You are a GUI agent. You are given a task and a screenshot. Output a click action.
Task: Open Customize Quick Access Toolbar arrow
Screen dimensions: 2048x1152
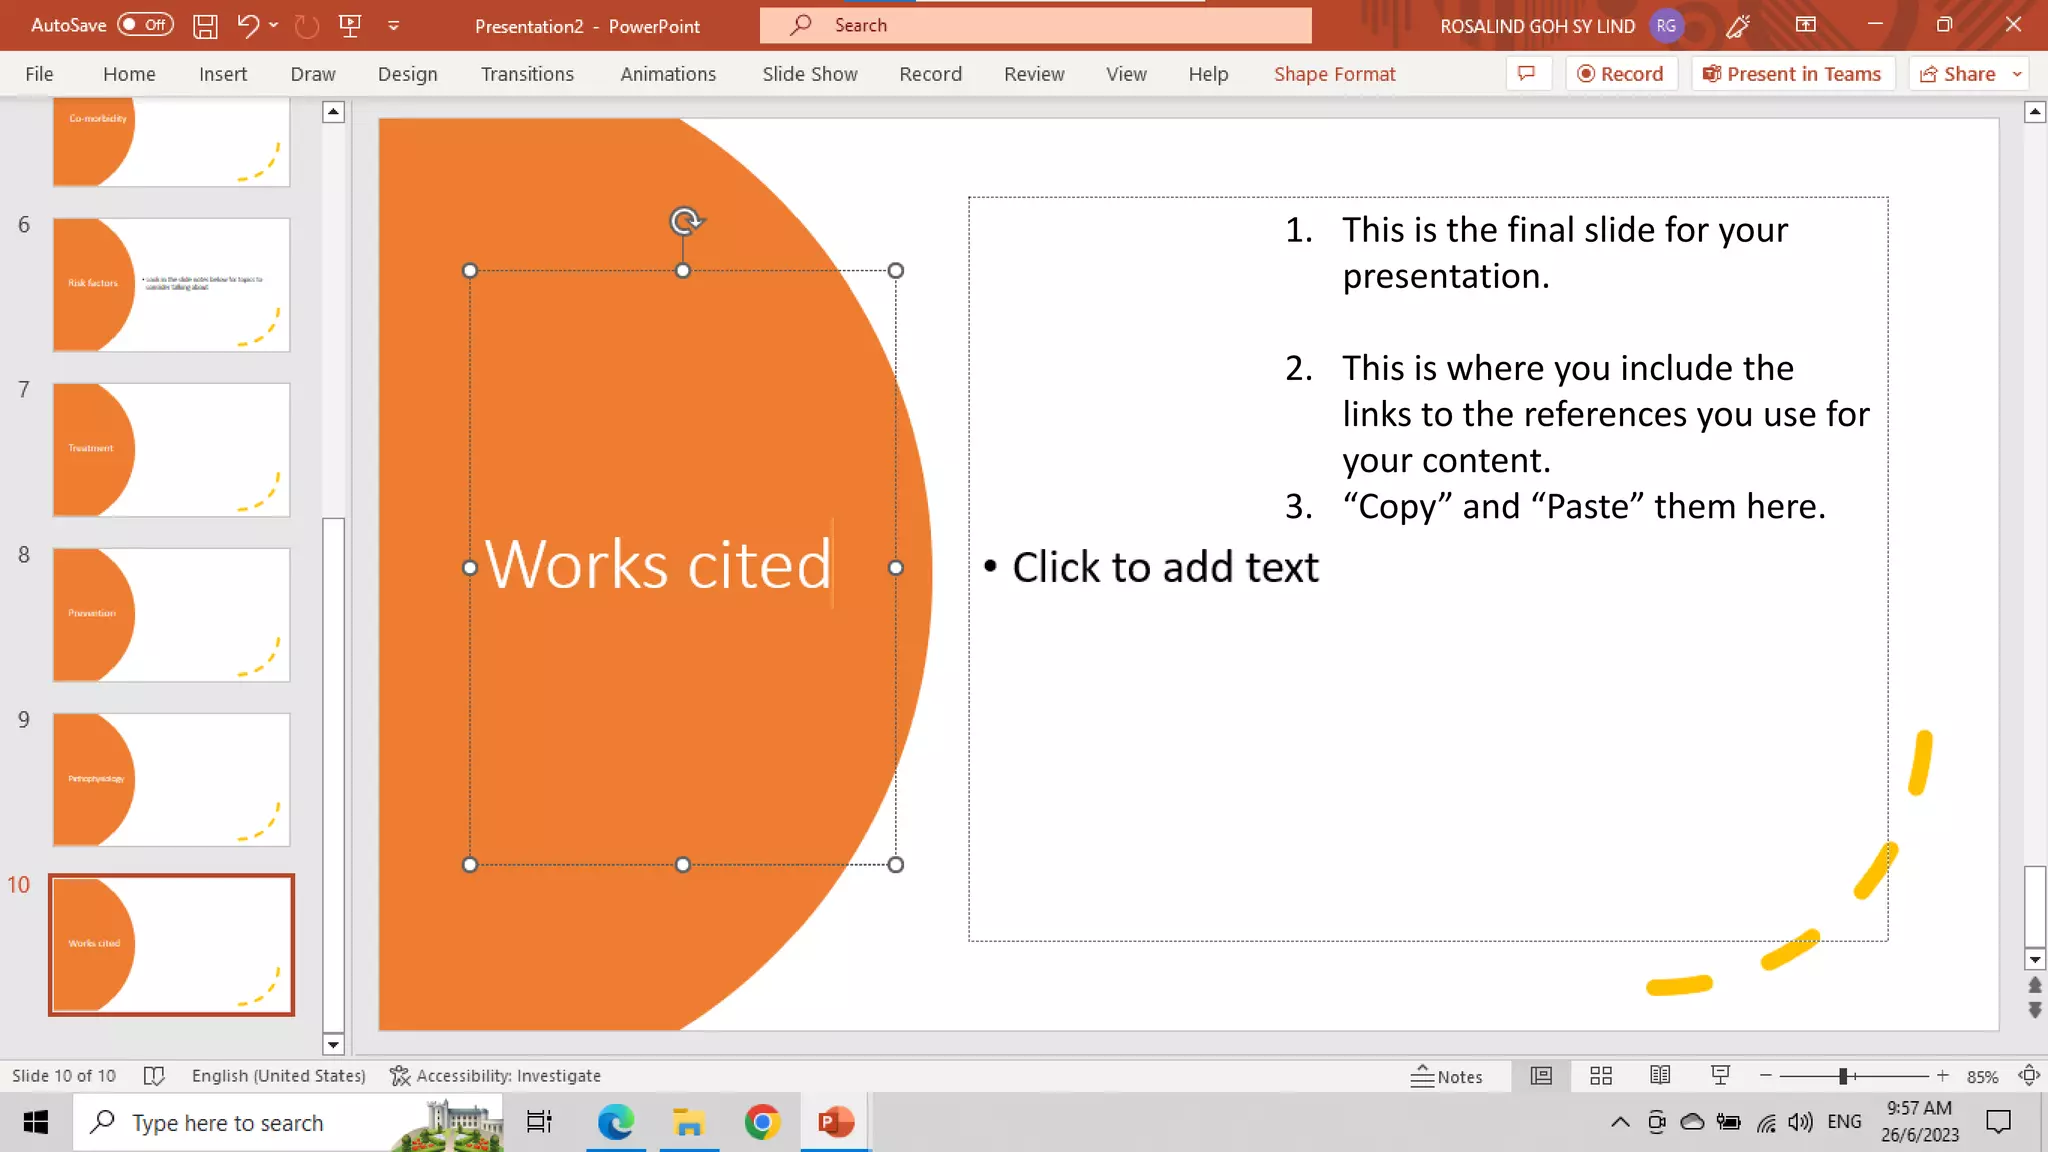point(394,26)
